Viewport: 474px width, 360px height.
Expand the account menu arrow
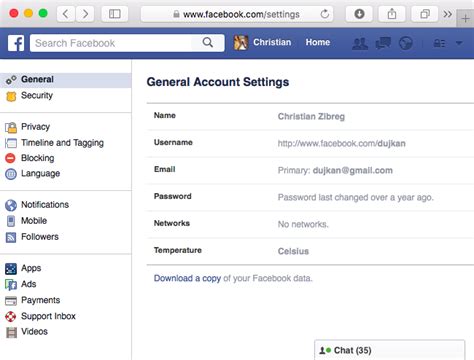(x=459, y=43)
